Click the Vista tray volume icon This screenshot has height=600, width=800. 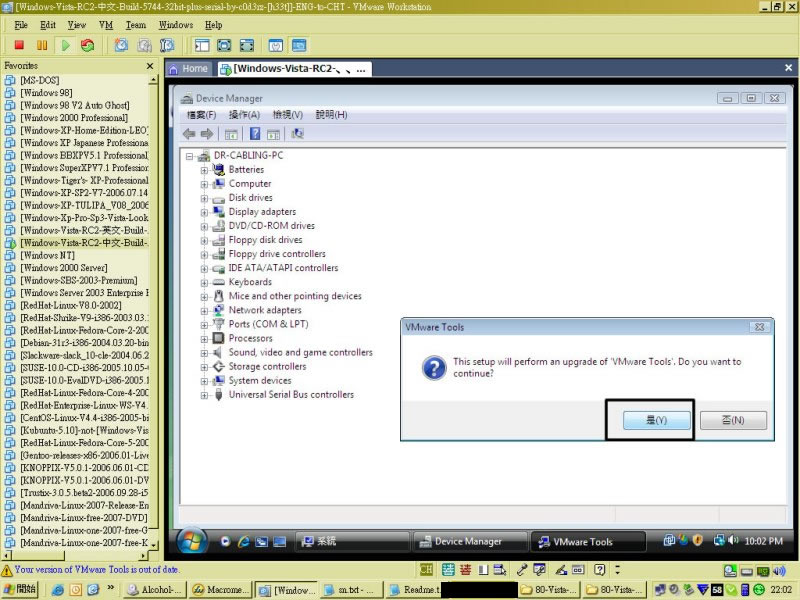click(733, 540)
